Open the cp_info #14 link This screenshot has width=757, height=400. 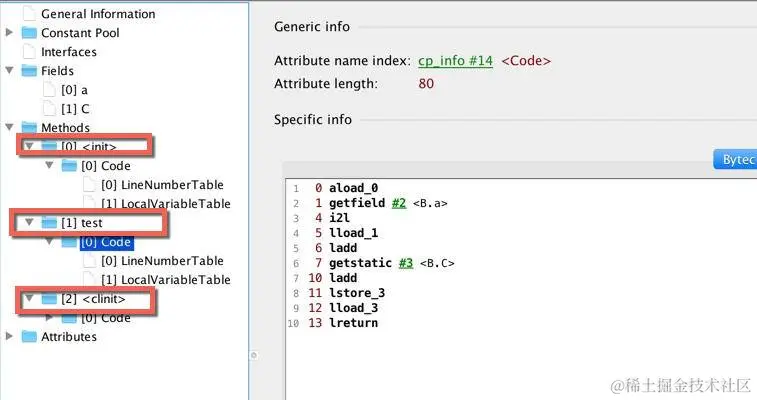coord(455,61)
